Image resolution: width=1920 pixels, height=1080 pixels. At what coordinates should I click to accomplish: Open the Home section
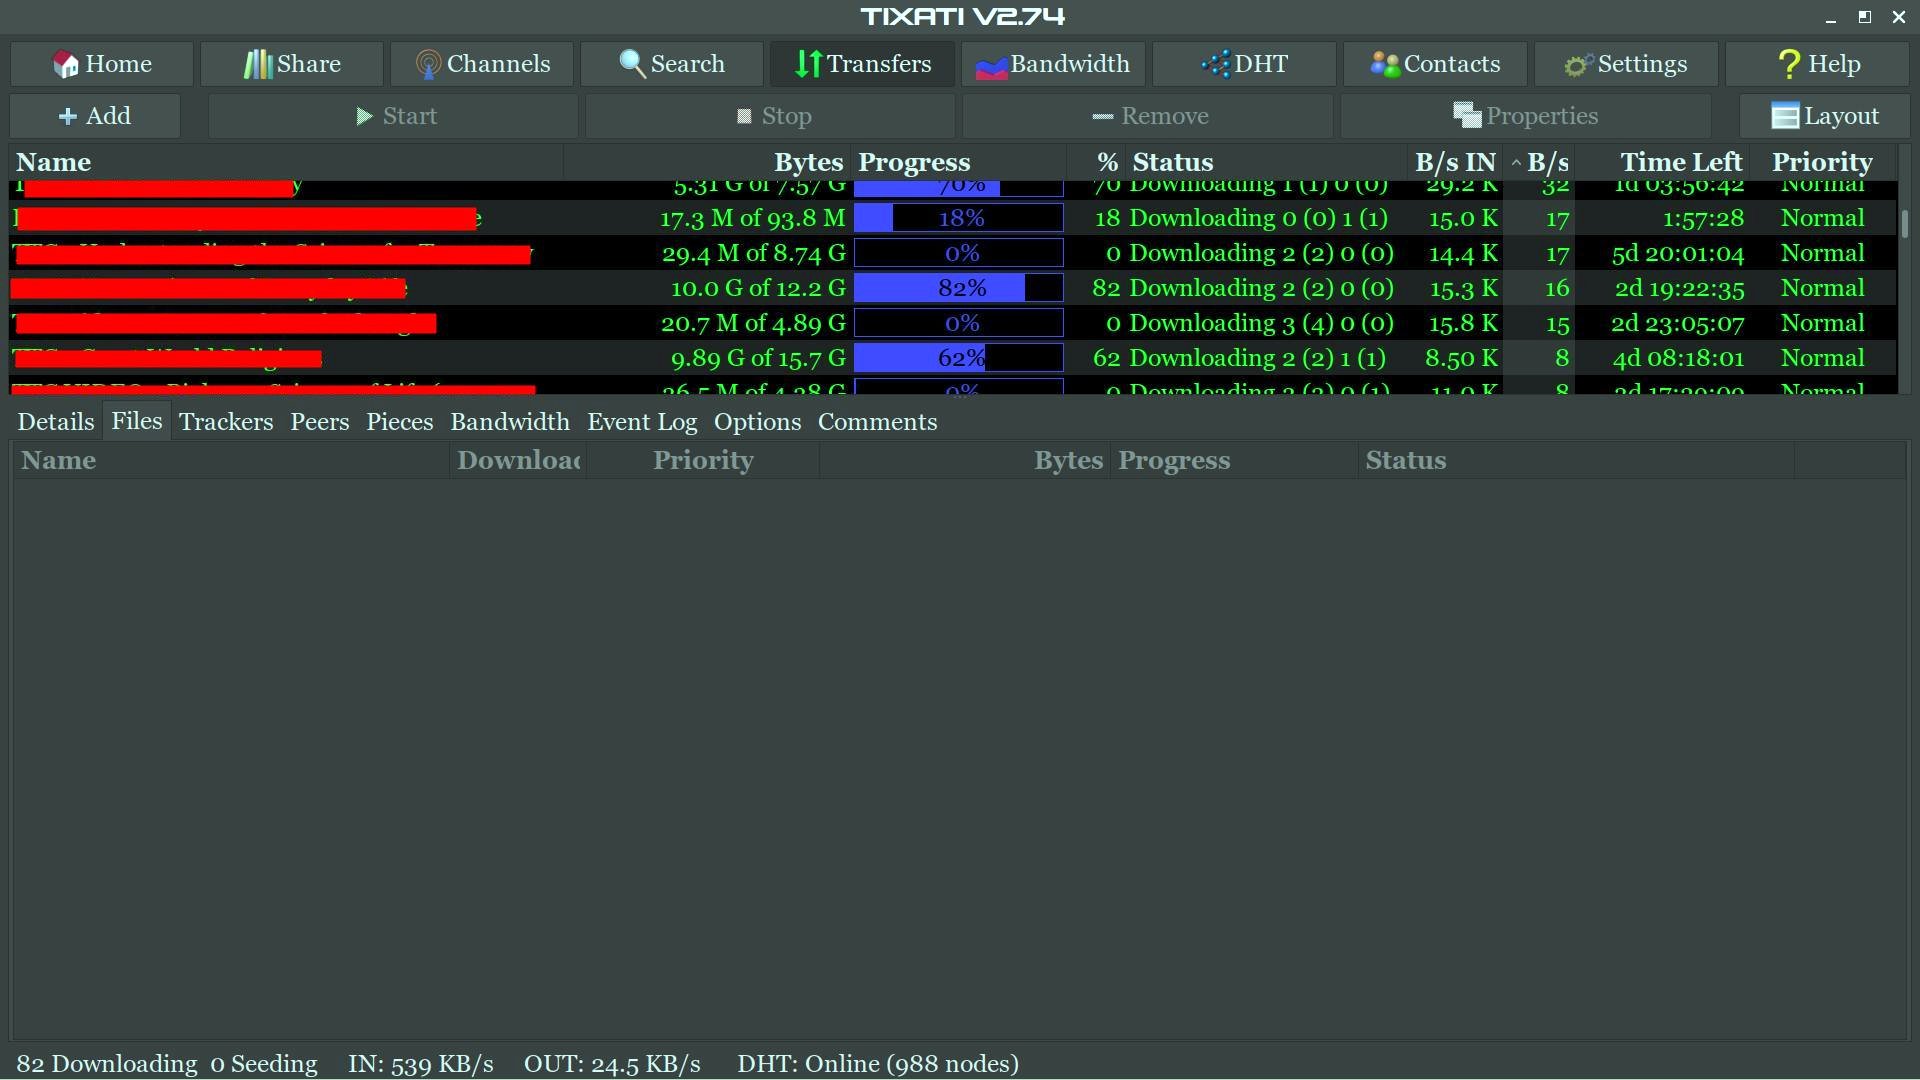[x=102, y=64]
